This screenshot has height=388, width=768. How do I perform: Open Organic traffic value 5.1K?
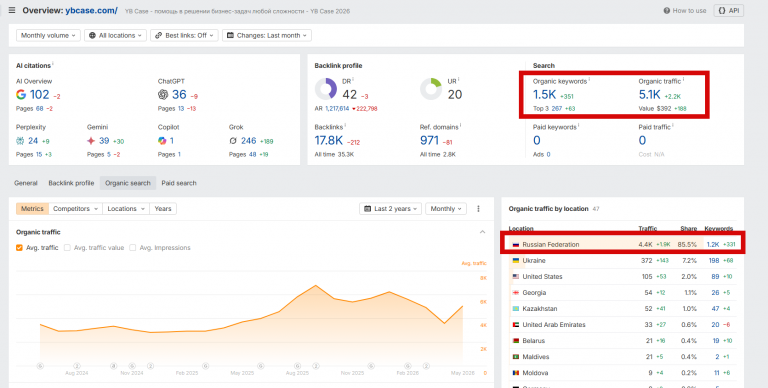click(650, 95)
